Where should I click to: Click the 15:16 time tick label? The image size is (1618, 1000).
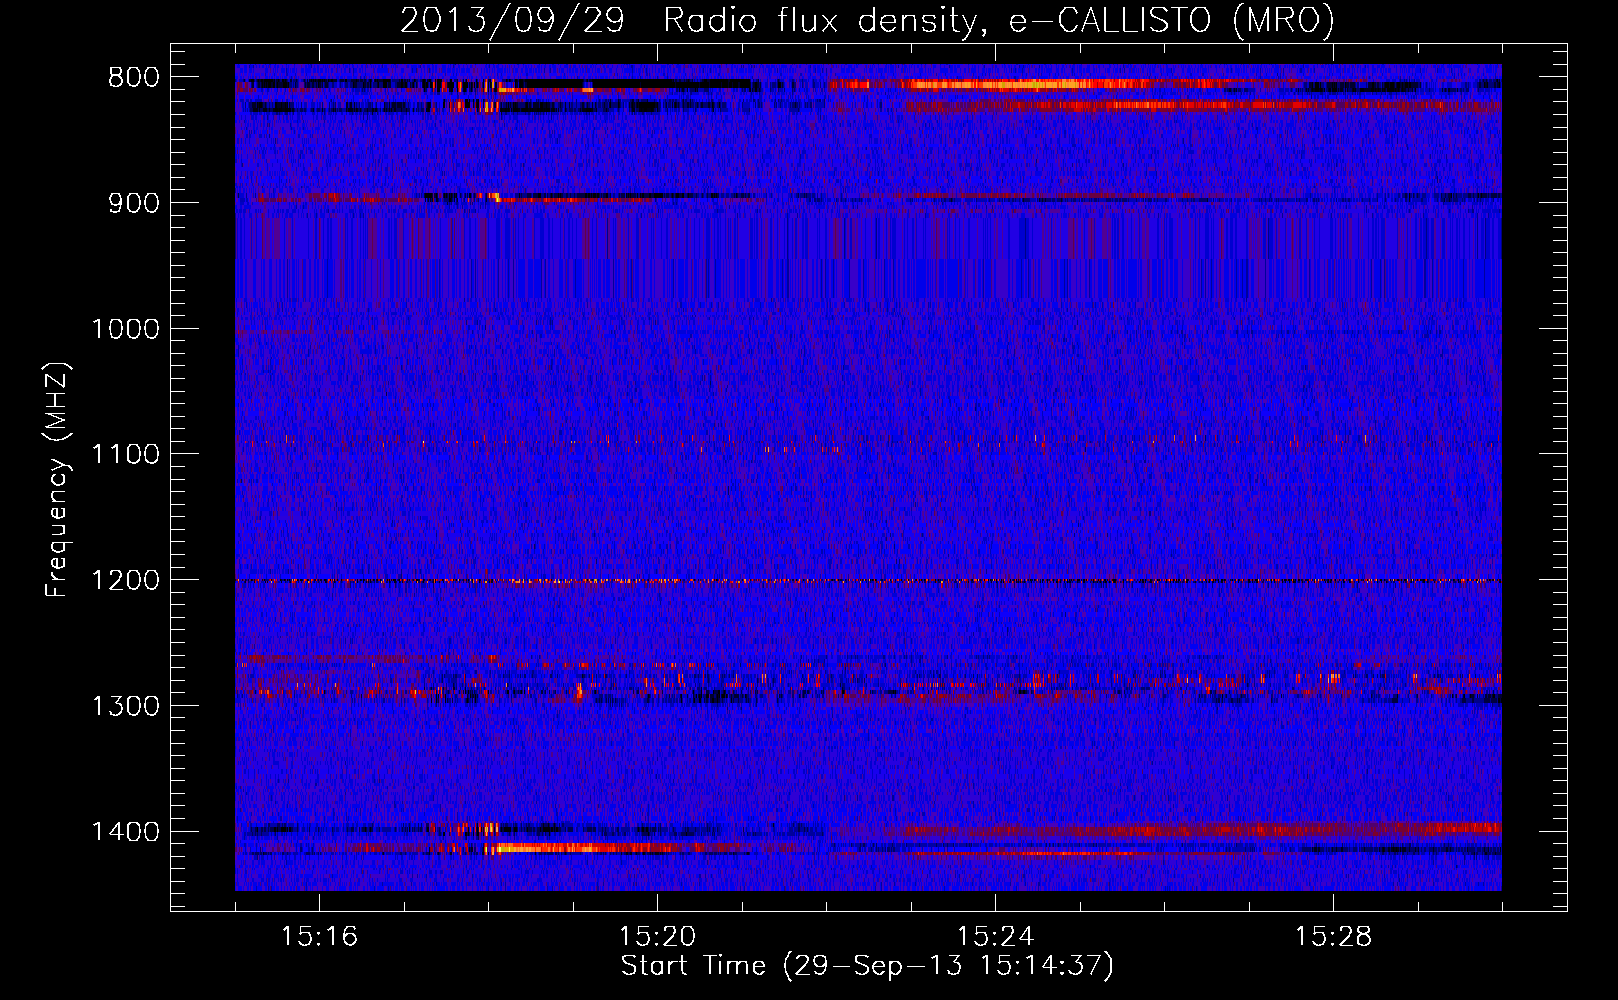319,937
